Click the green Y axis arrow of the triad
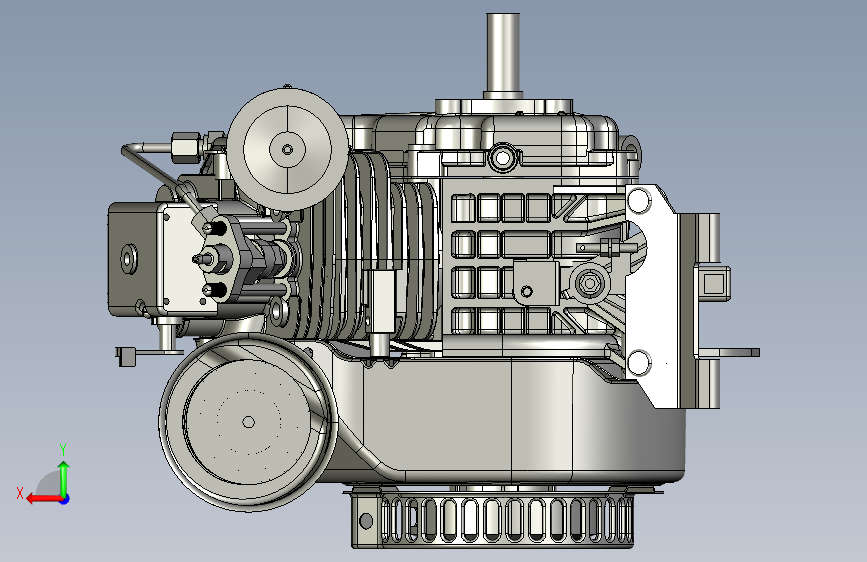The width and height of the screenshot is (867, 562). (x=64, y=478)
